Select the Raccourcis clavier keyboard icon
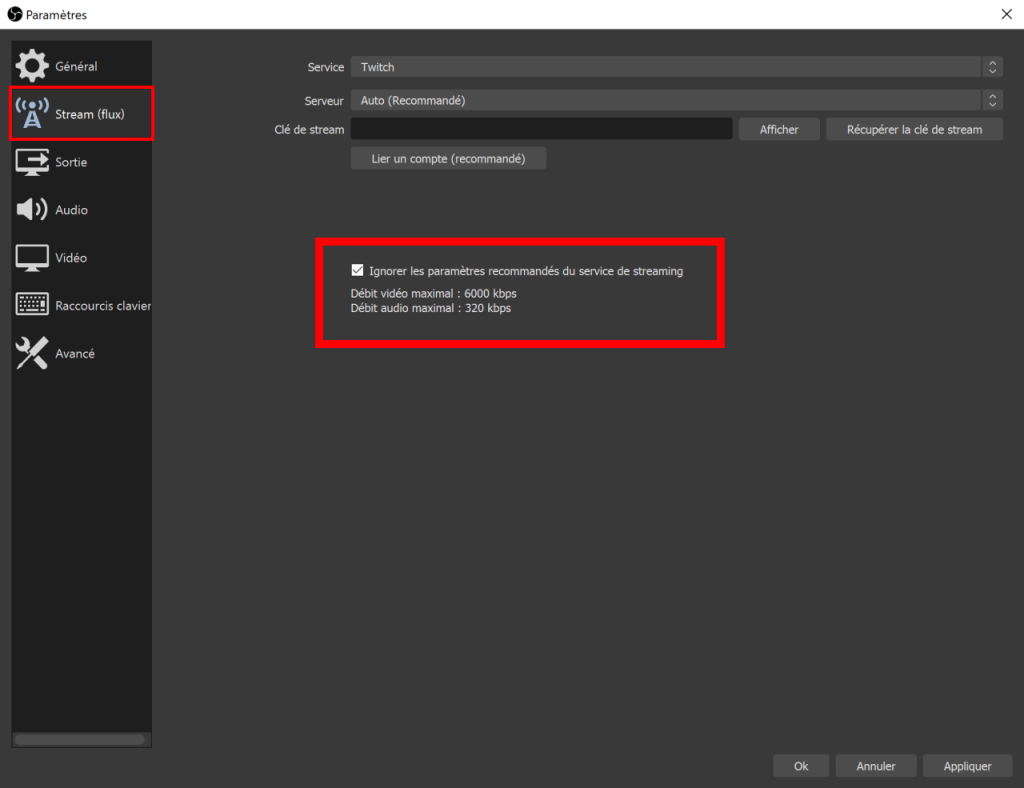 [x=32, y=306]
